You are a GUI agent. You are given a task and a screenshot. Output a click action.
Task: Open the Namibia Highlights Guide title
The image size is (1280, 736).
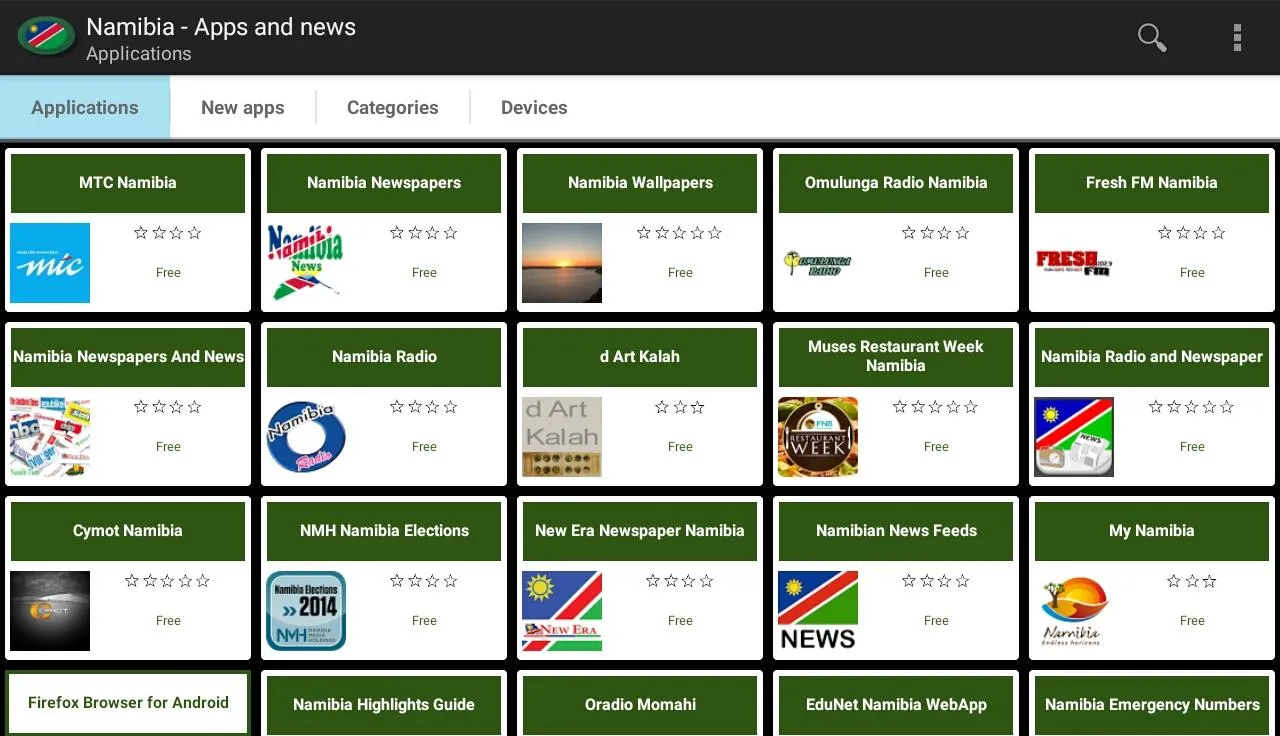(x=384, y=705)
